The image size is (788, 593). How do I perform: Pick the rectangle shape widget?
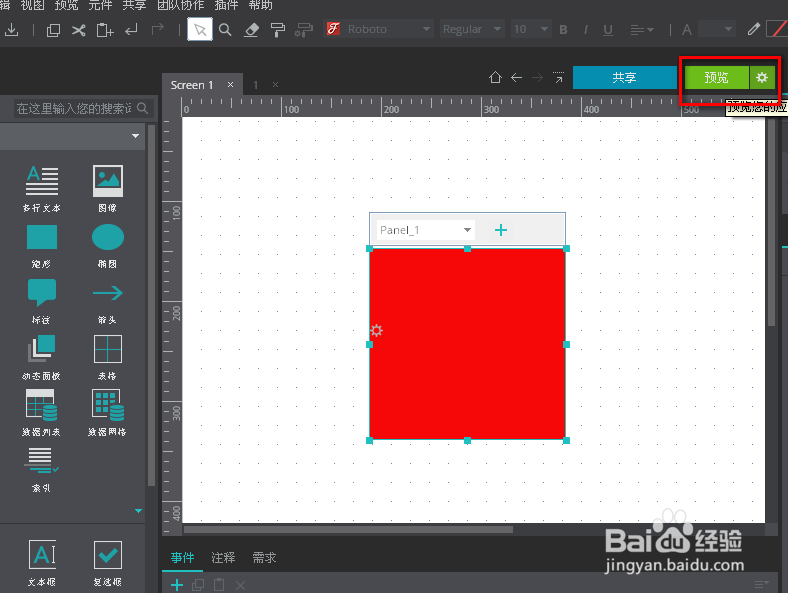click(42, 237)
